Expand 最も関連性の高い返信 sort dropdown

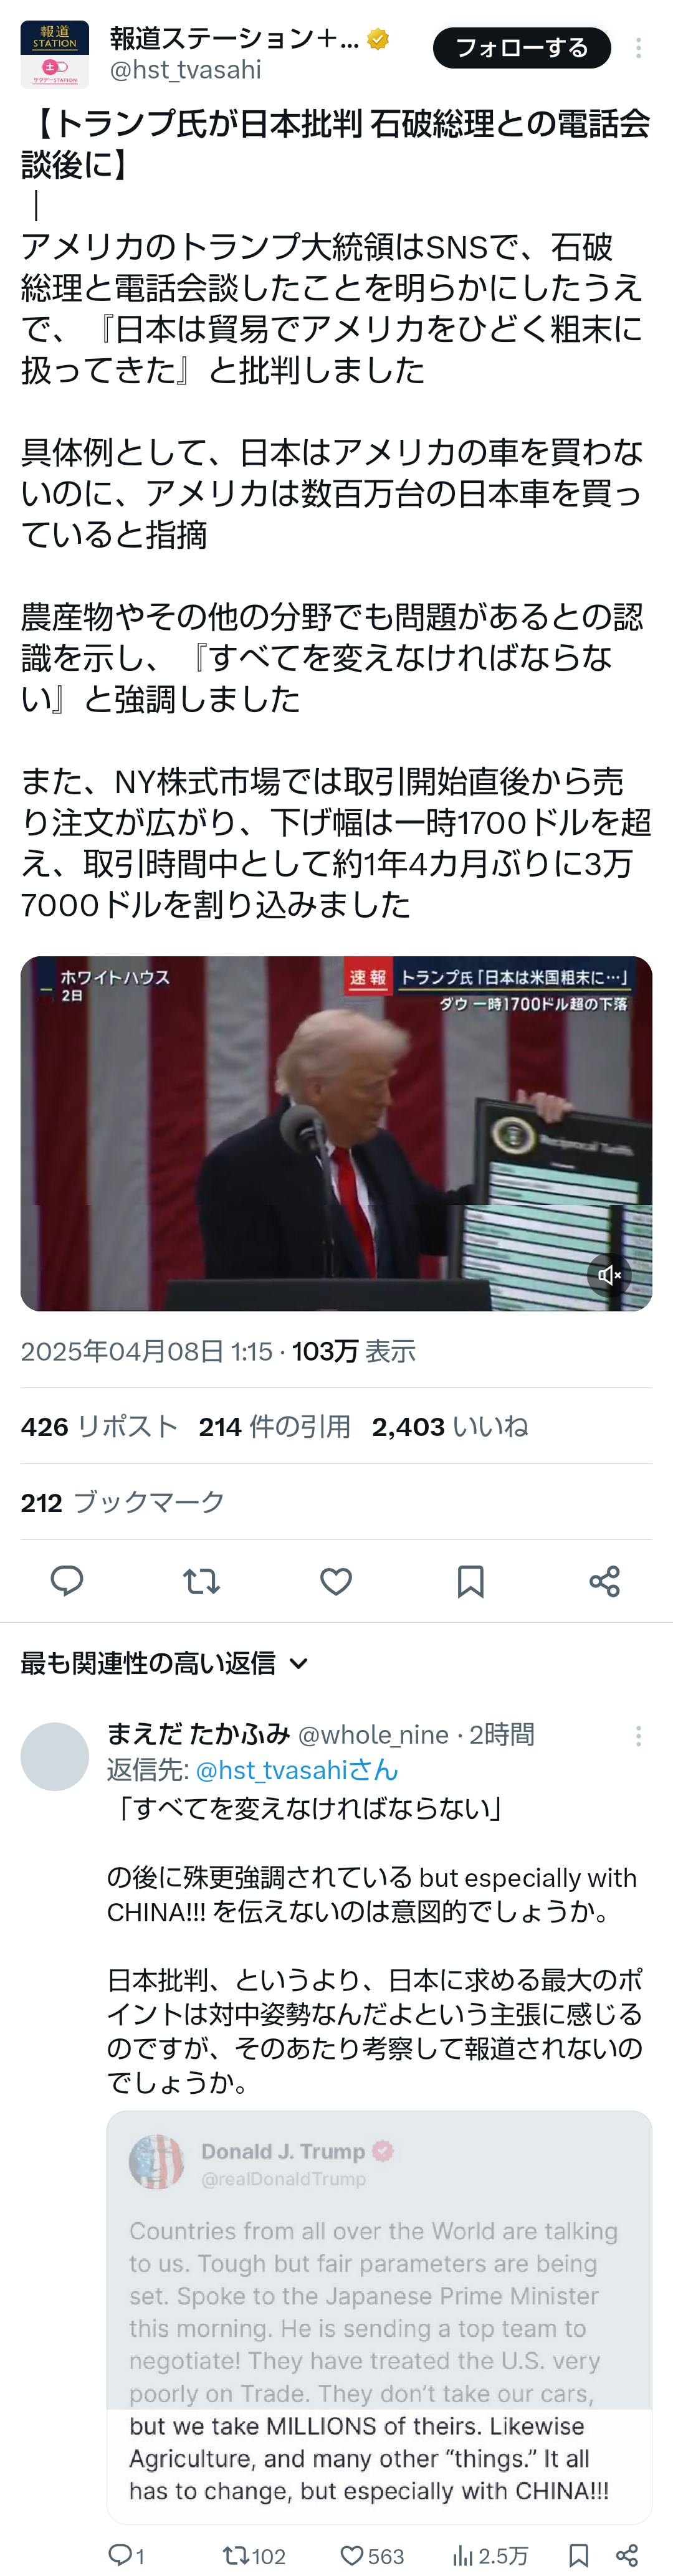coord(165,1663)
